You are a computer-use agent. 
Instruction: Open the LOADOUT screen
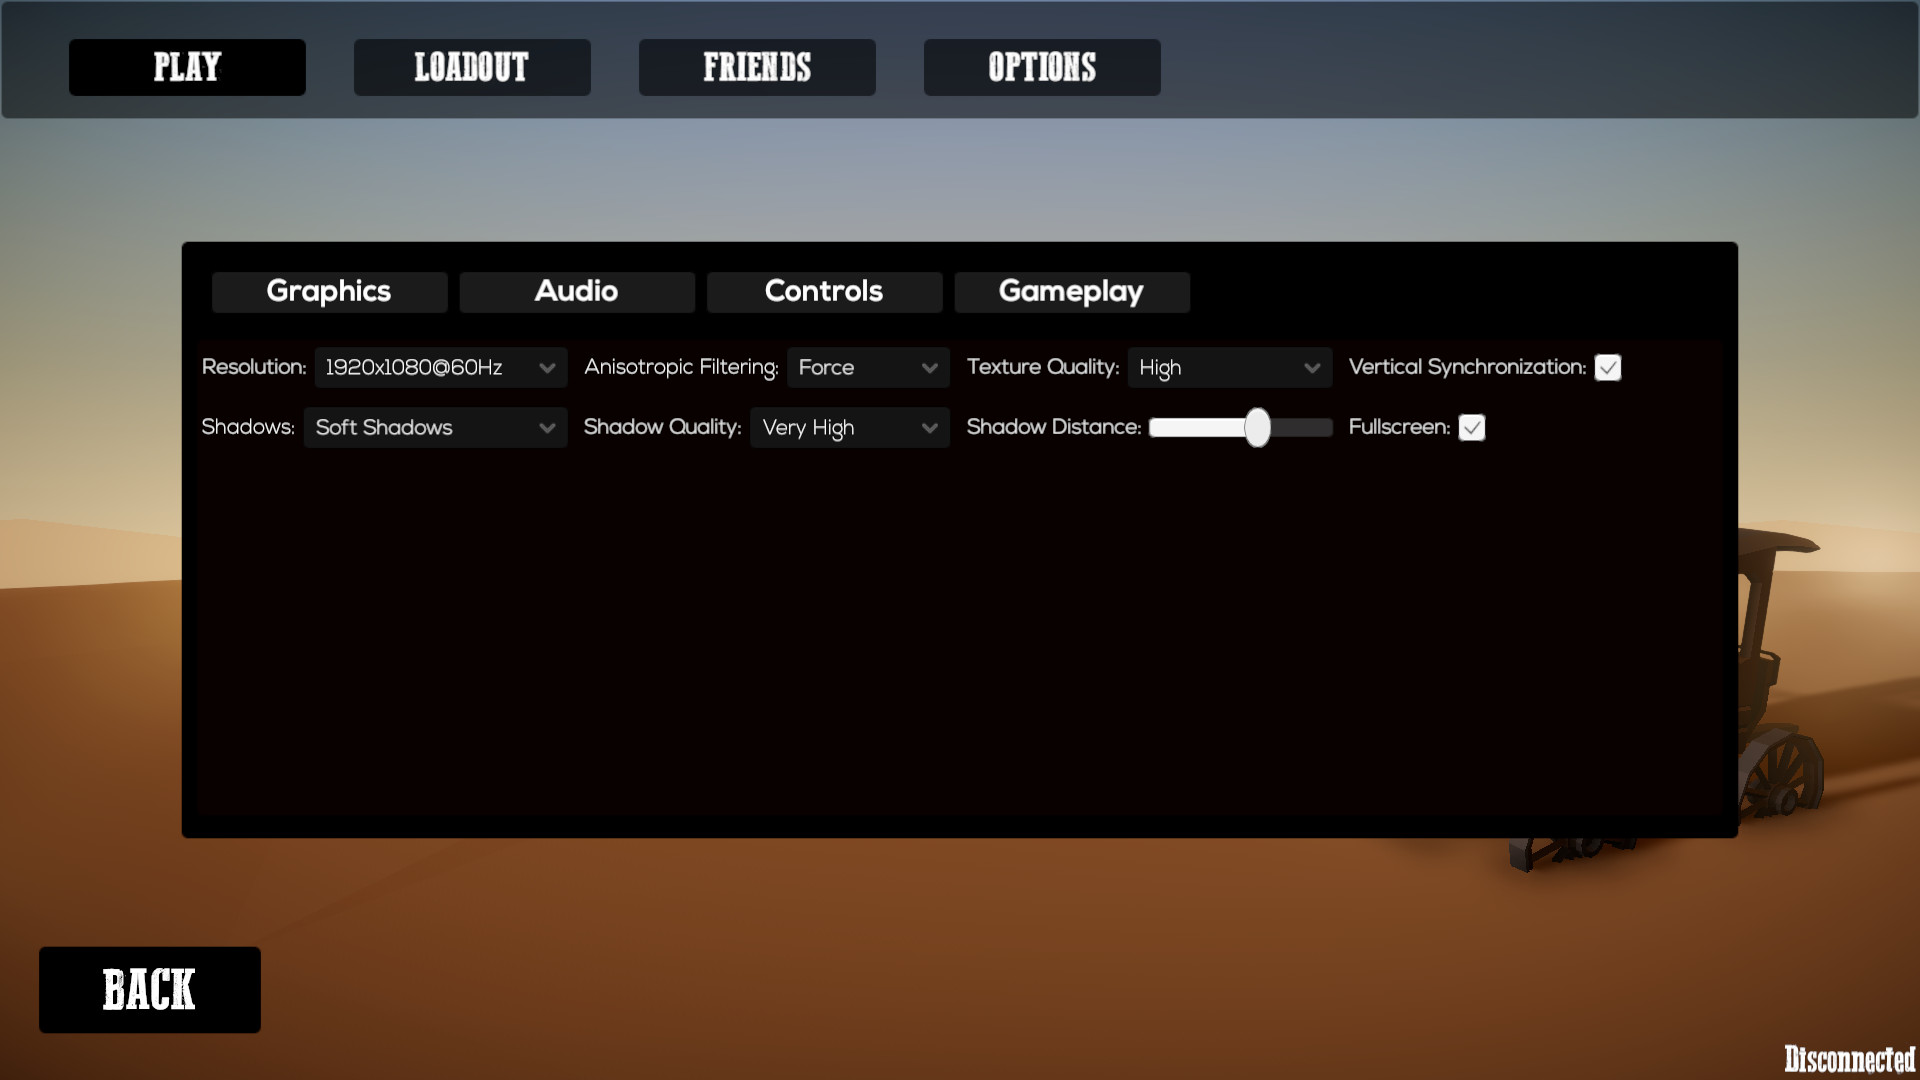[472, 67]
